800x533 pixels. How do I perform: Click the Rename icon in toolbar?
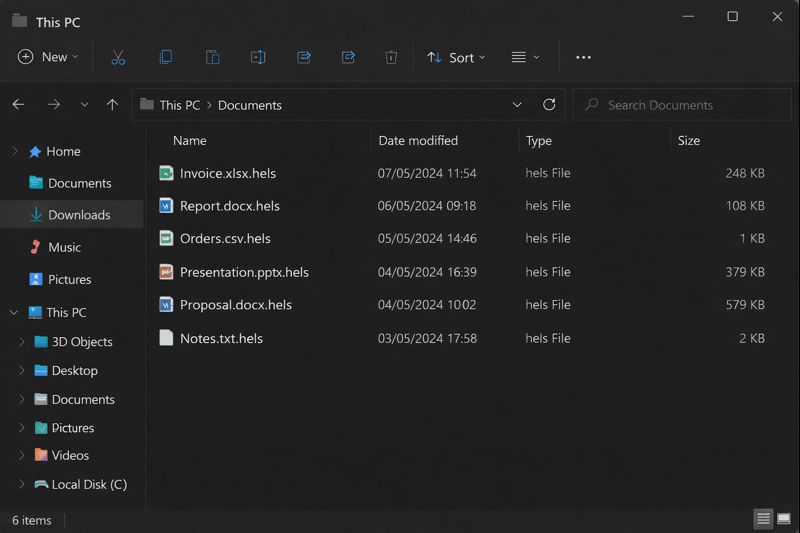coord(258,57)
